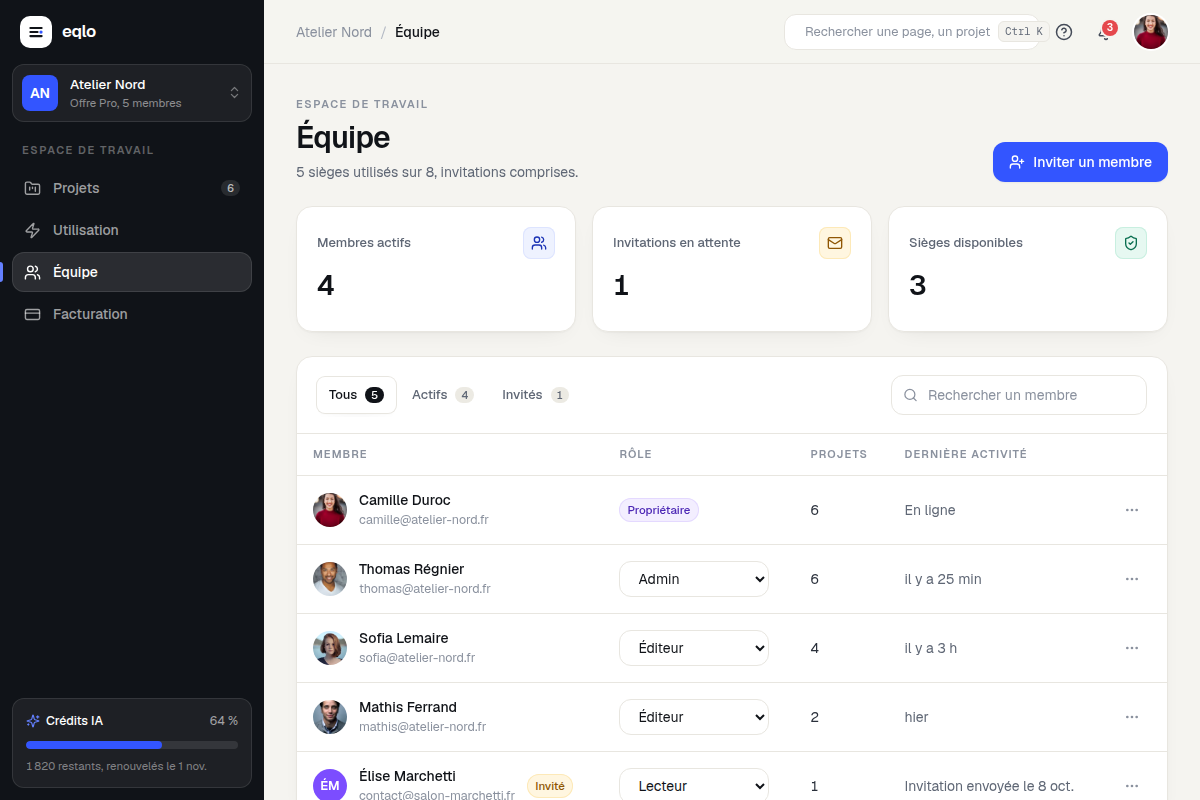Click Camille Duroc's avatar photo

click(x=330, y=510)
